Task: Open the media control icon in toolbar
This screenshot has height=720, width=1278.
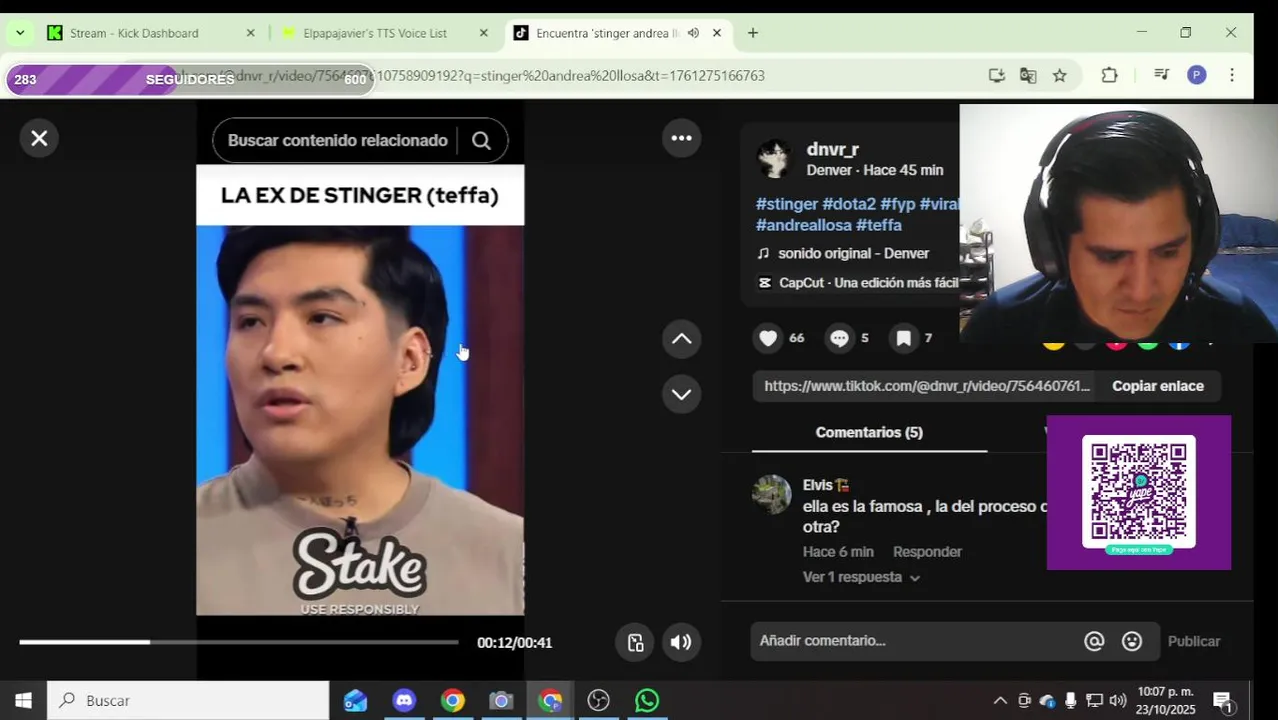Action: 1161,75
